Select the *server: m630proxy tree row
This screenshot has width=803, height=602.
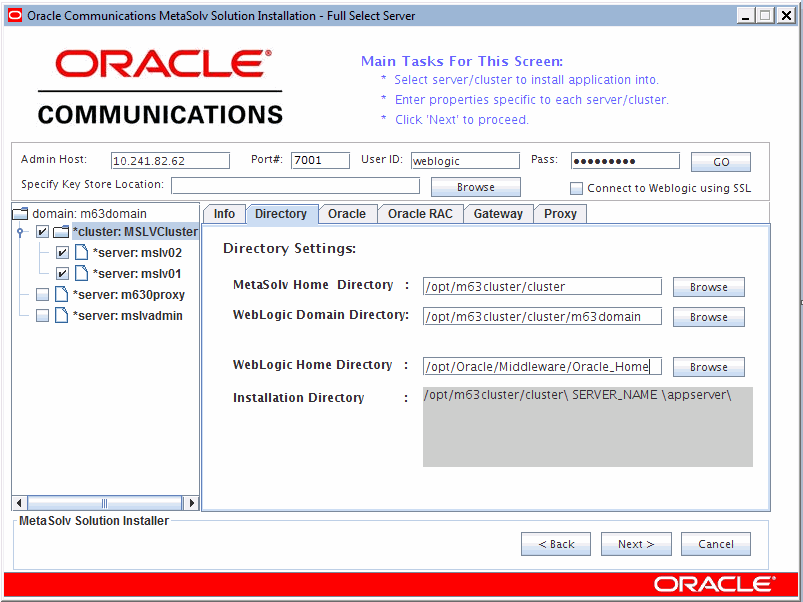[129, 294]
